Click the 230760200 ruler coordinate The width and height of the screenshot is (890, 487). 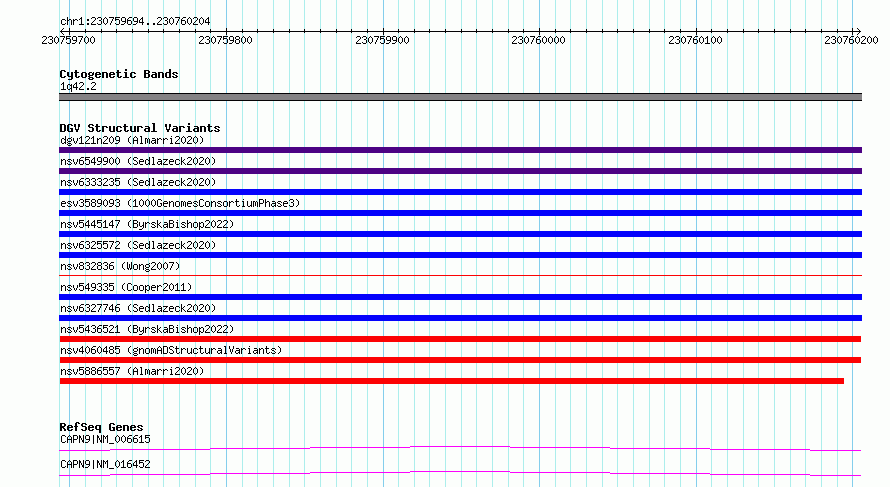[851, 40]
